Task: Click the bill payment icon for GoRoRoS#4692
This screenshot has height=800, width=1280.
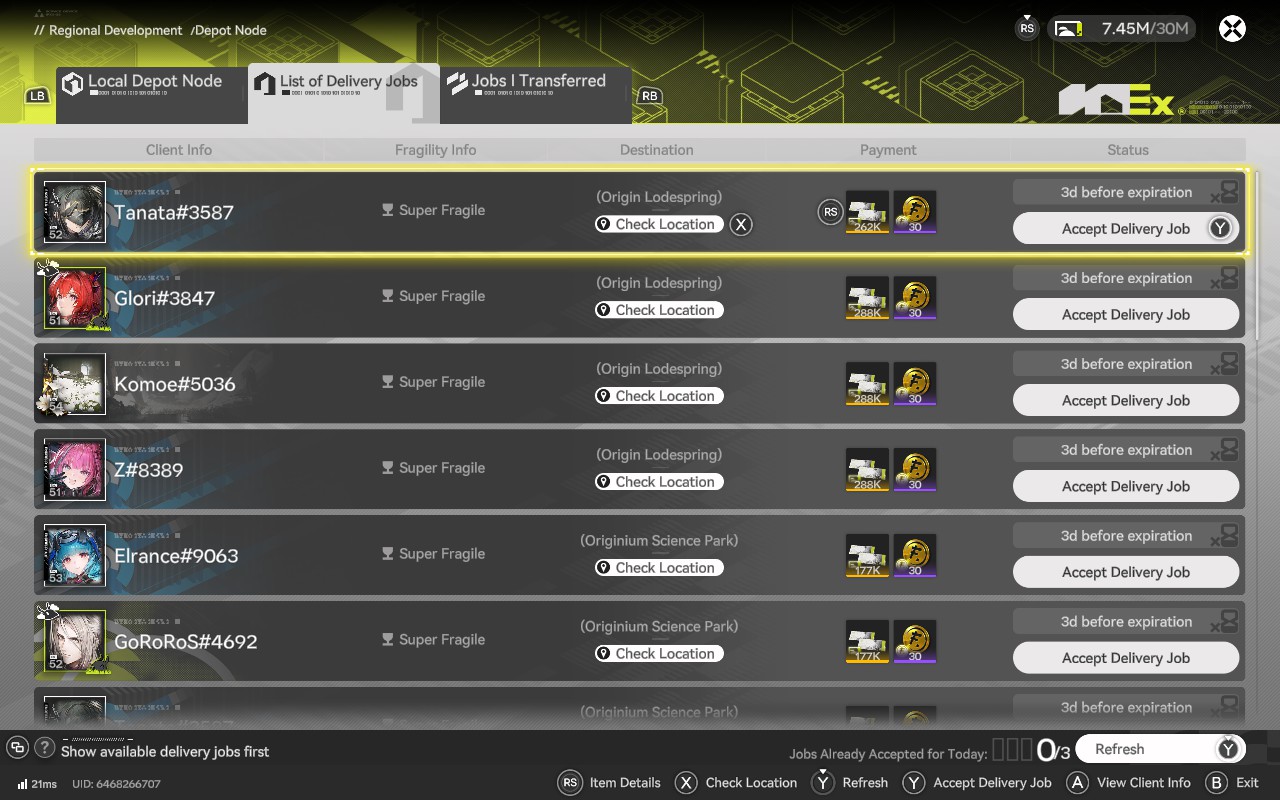Action: pyautogui.click(x=867, y=642)
